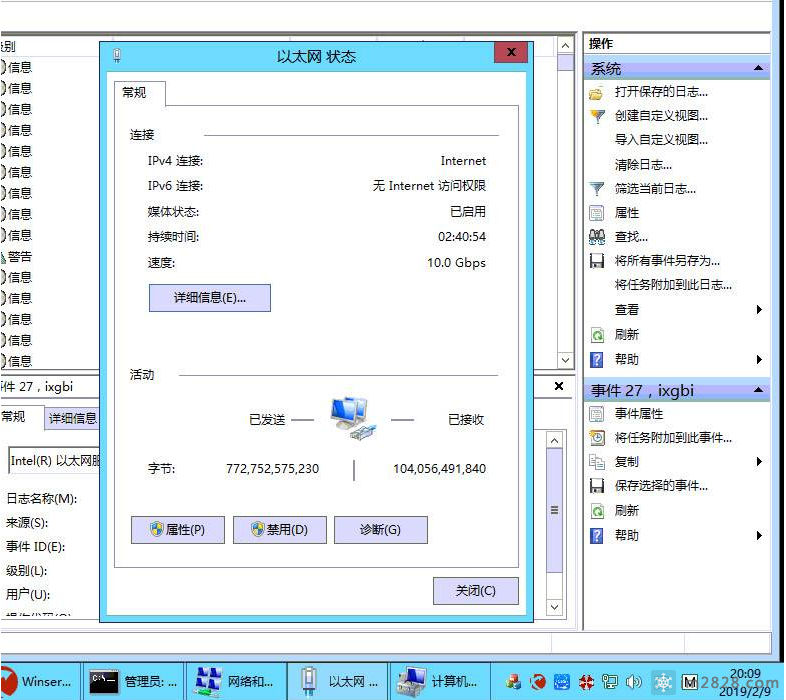Open 网络和... taskbar item

pyautogui.click(x=236, y=681)
